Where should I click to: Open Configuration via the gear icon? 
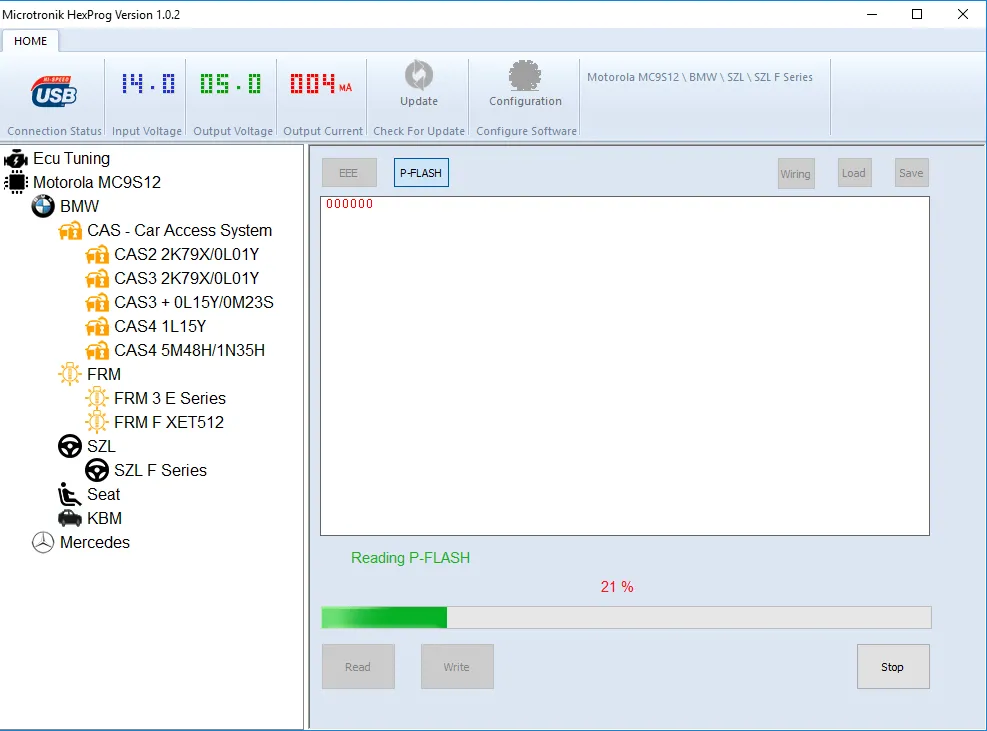point(524,76)
